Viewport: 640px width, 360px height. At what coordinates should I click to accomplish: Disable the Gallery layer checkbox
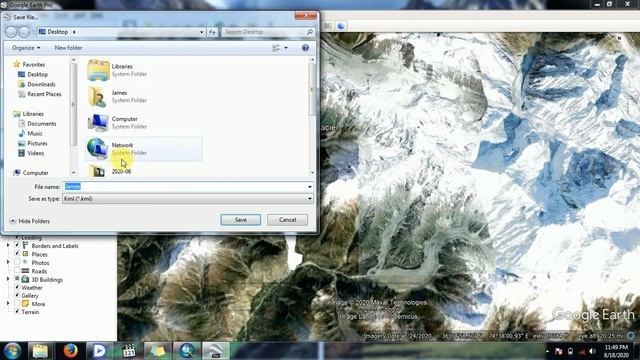(17, 295)
